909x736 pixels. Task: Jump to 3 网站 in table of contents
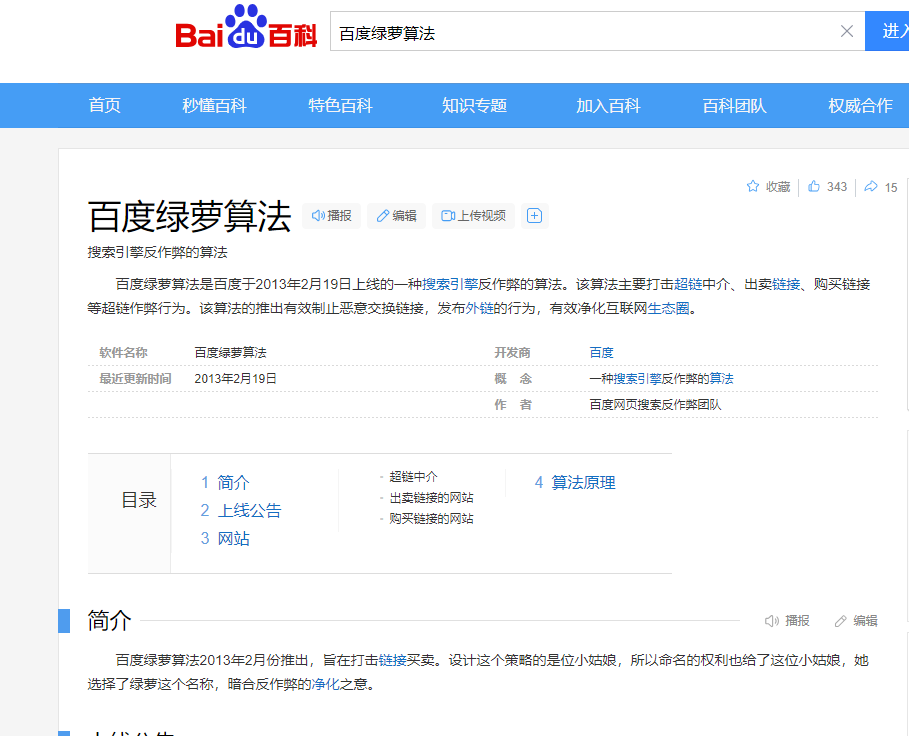pos(225,538)
